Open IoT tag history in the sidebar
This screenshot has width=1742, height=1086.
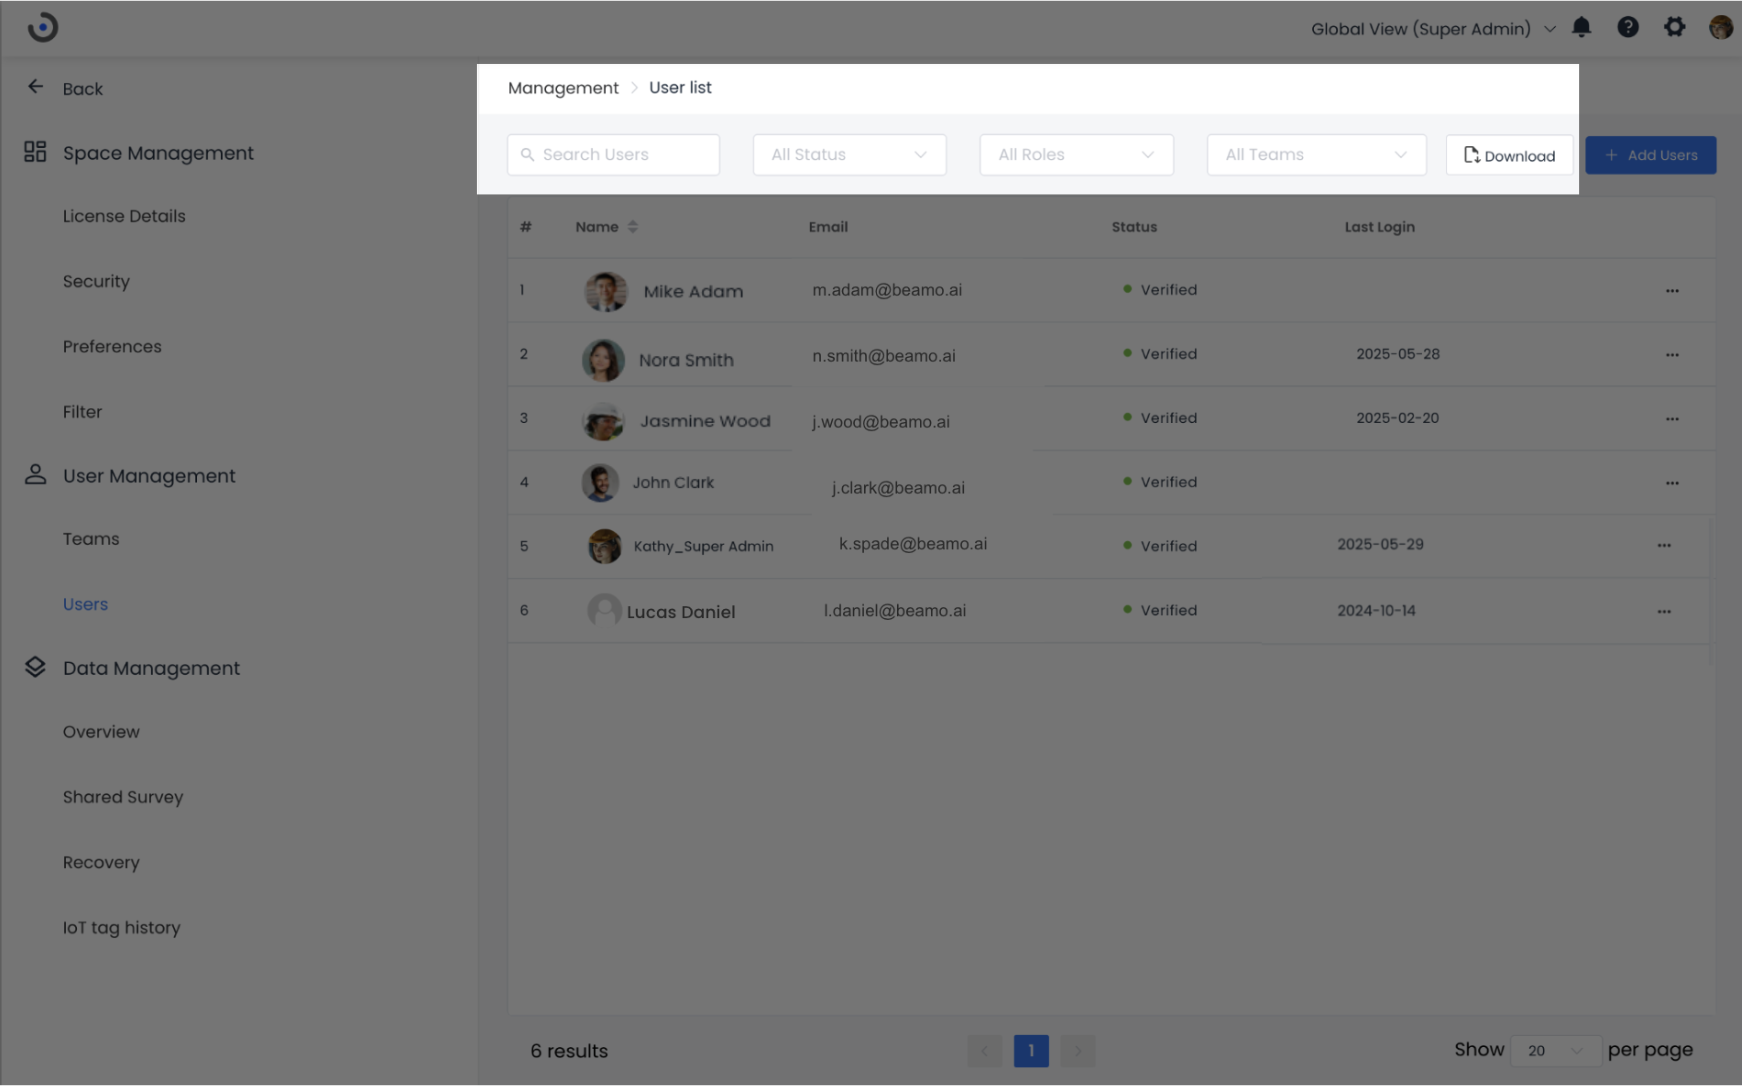(121, 927)
